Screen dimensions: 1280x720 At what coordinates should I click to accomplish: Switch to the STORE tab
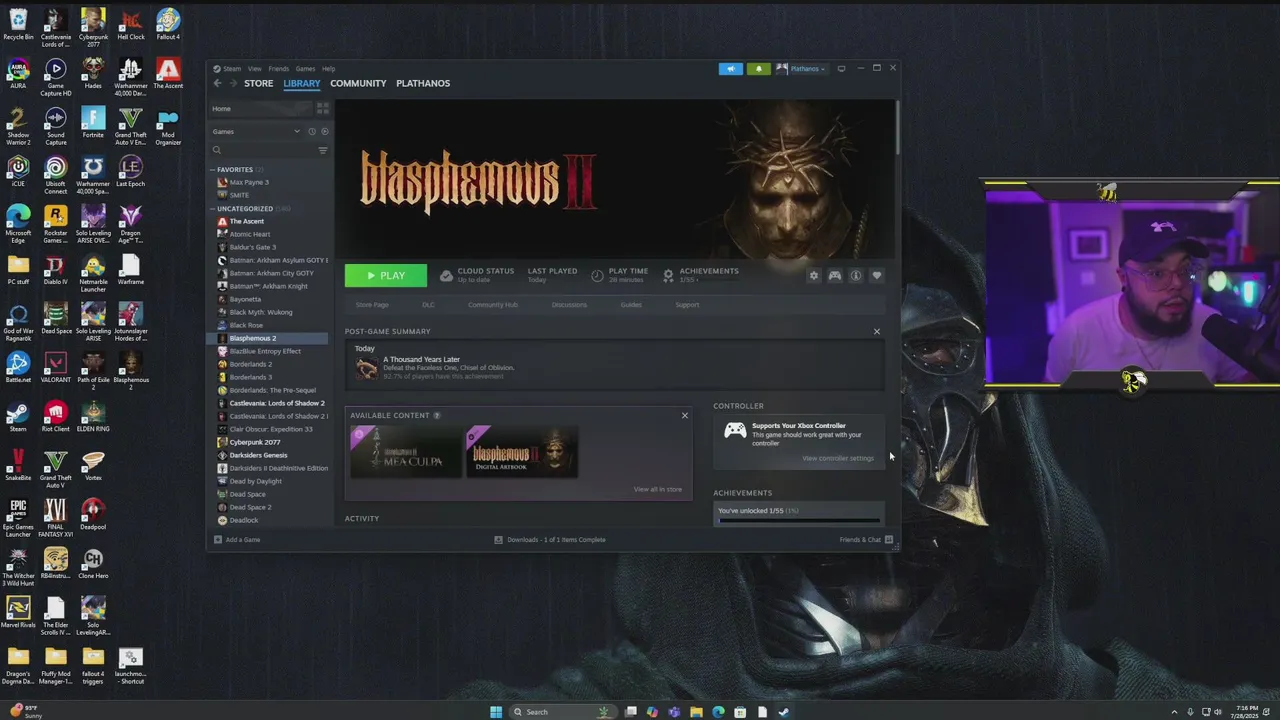click(258, 83)
